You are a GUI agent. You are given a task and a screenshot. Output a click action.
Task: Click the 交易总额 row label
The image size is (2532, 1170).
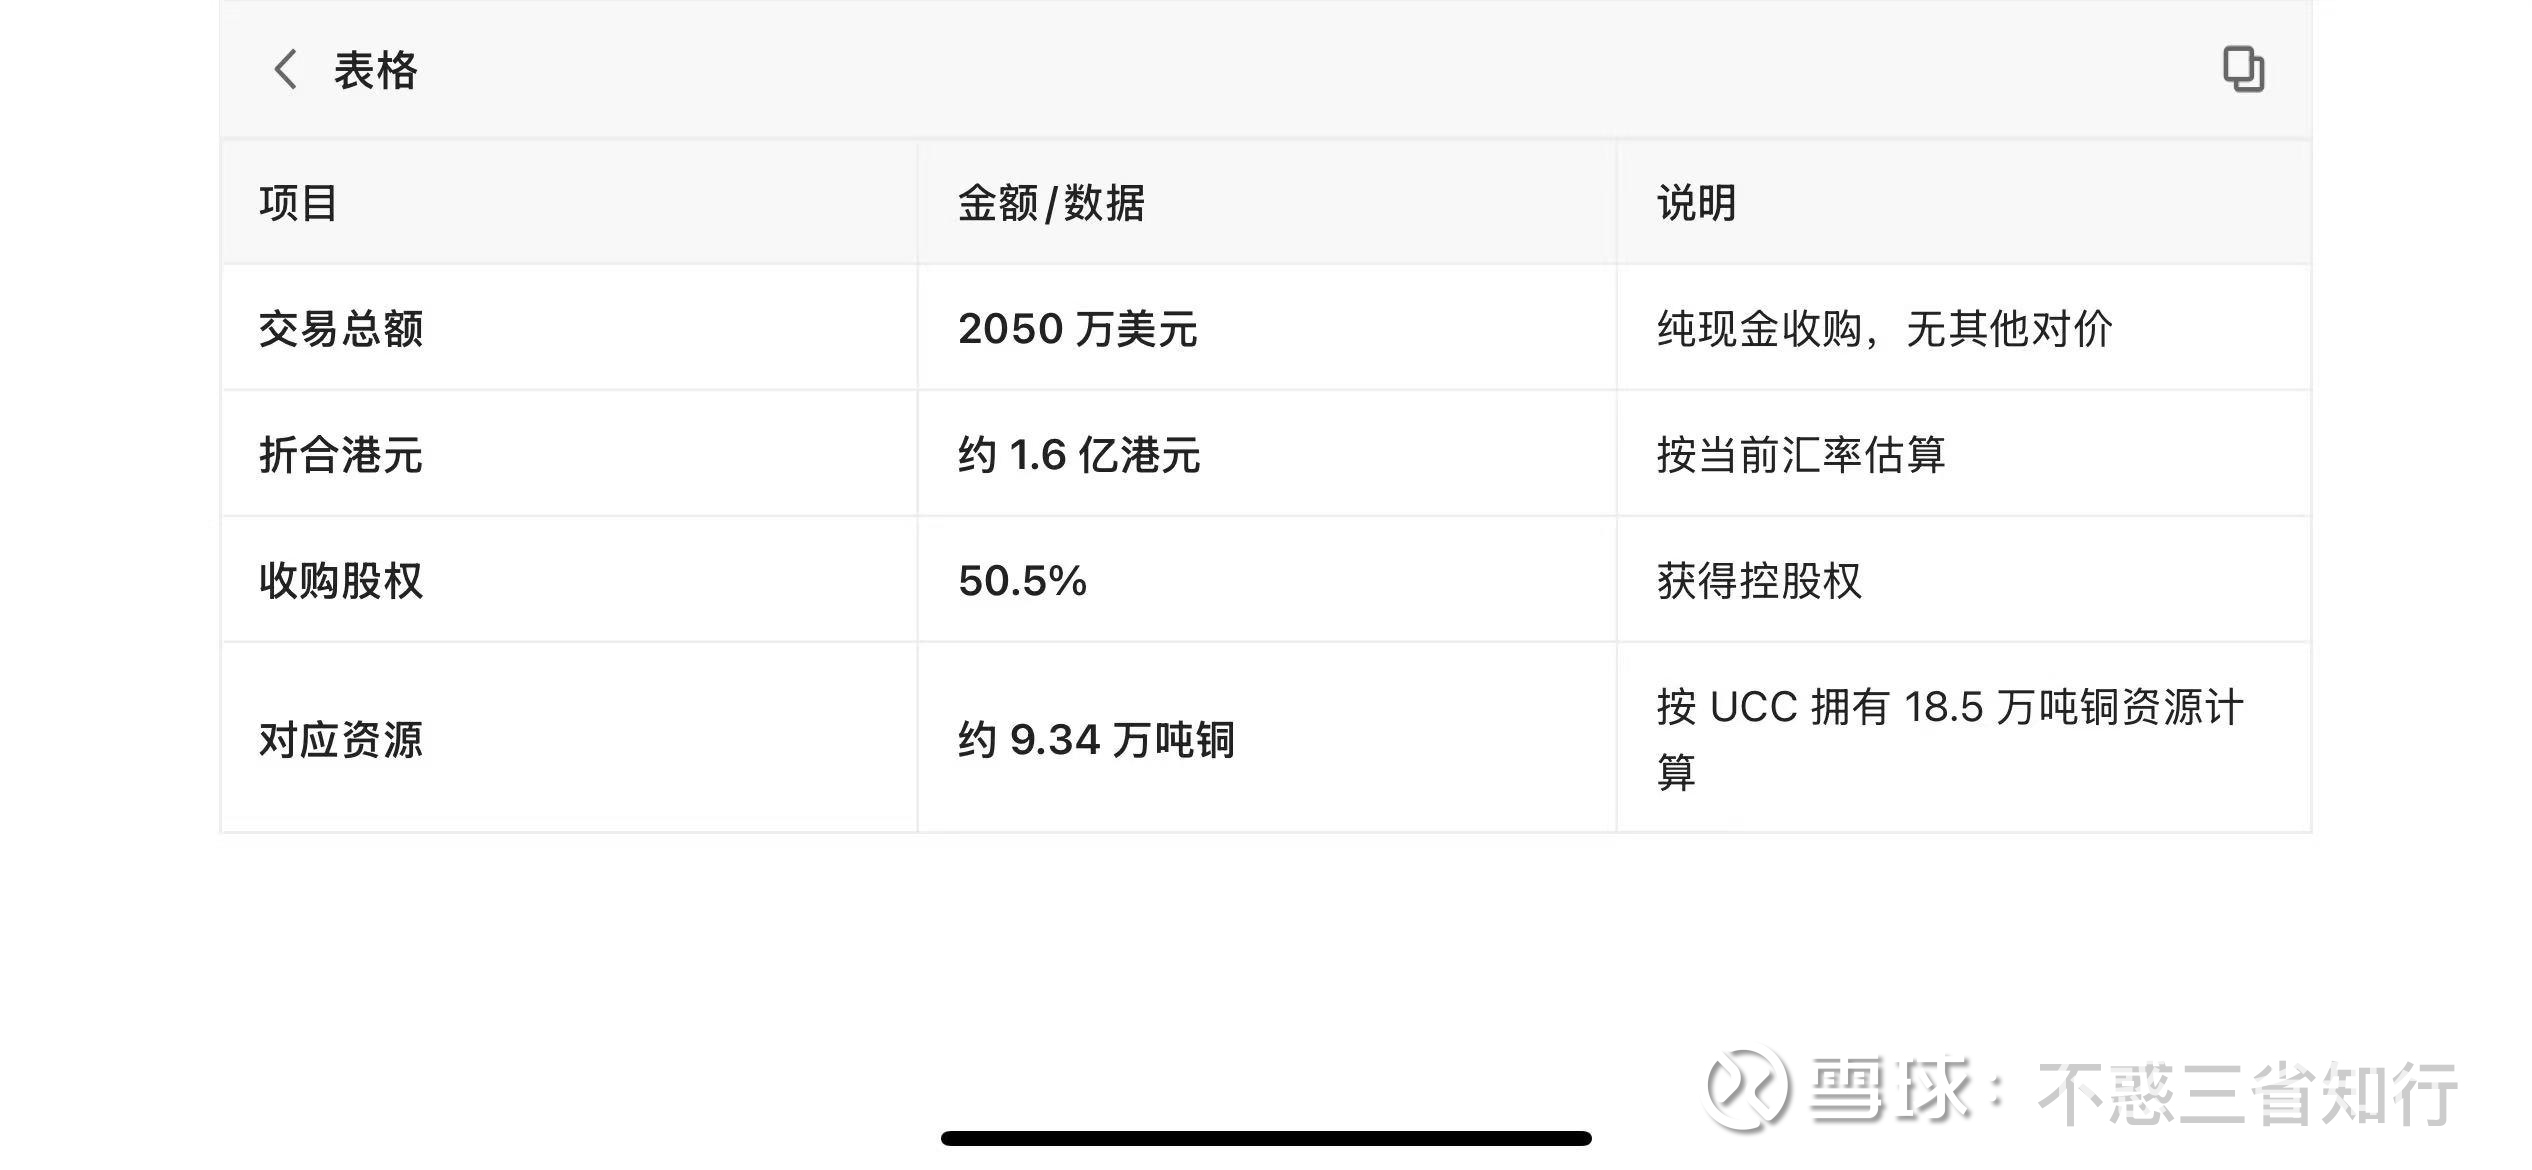[341, 329]
